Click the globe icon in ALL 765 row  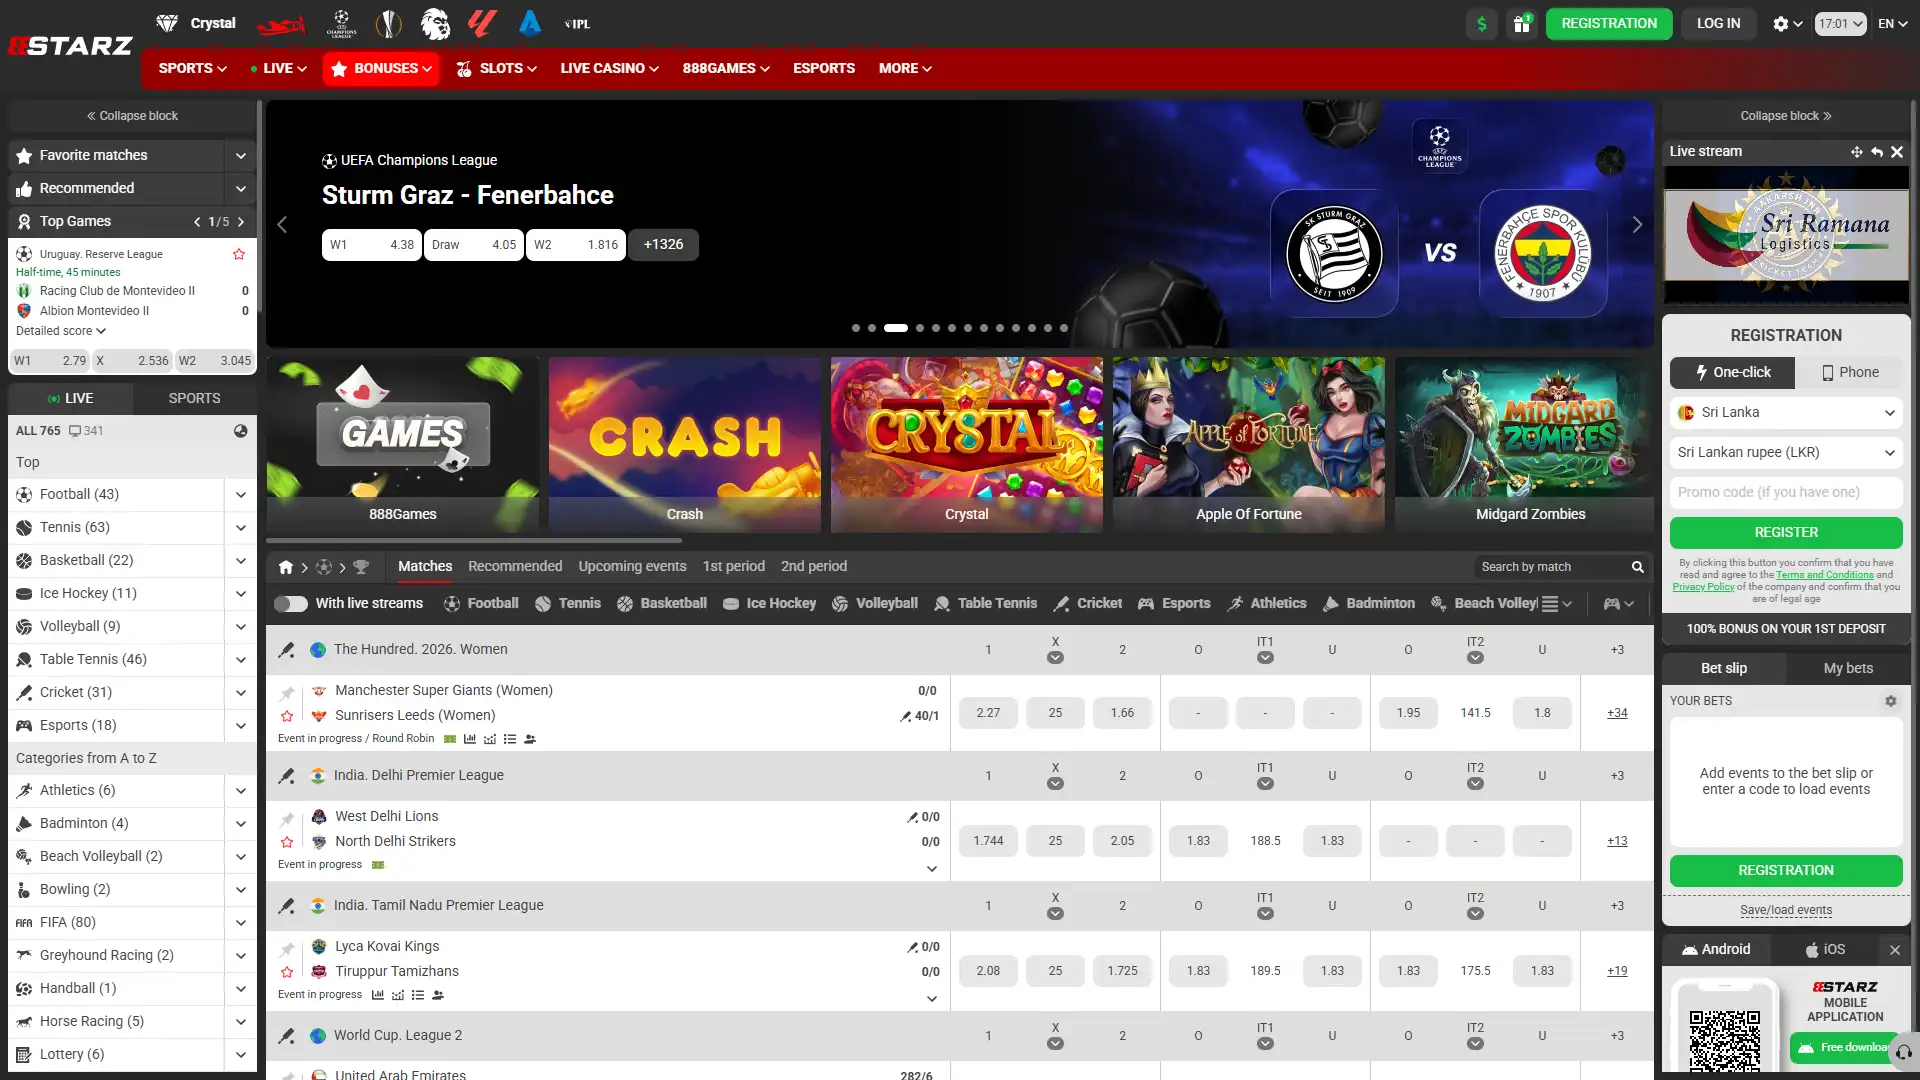point(241,431)
